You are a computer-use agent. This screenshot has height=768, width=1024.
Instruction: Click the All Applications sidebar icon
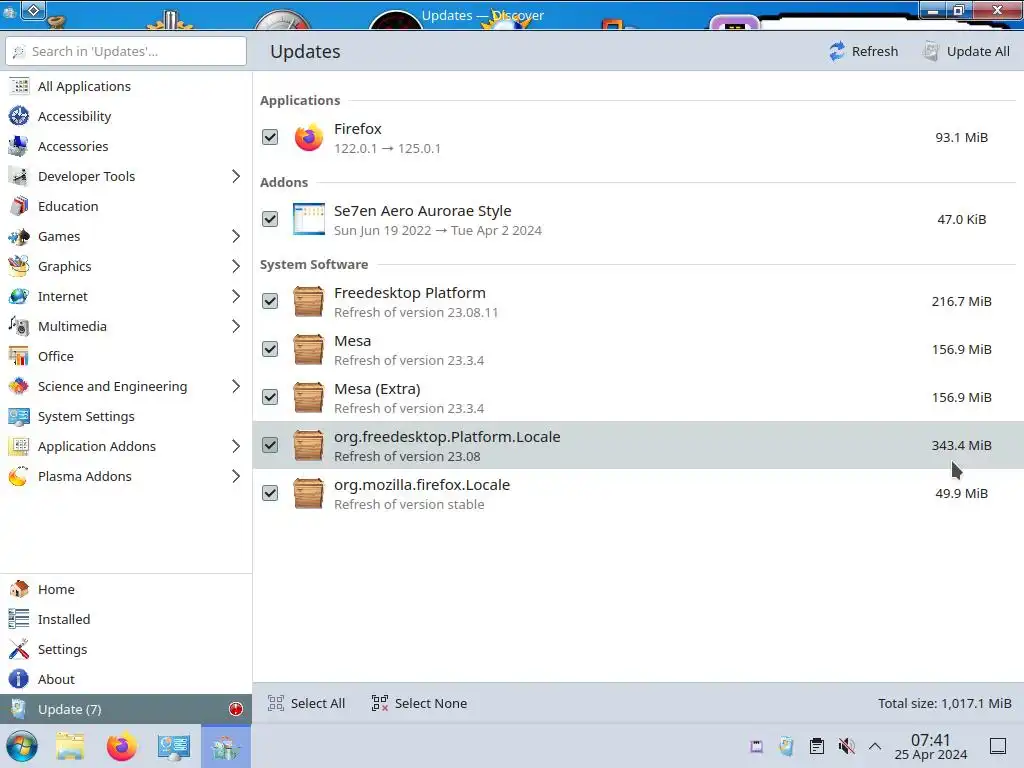pos(19,86)
